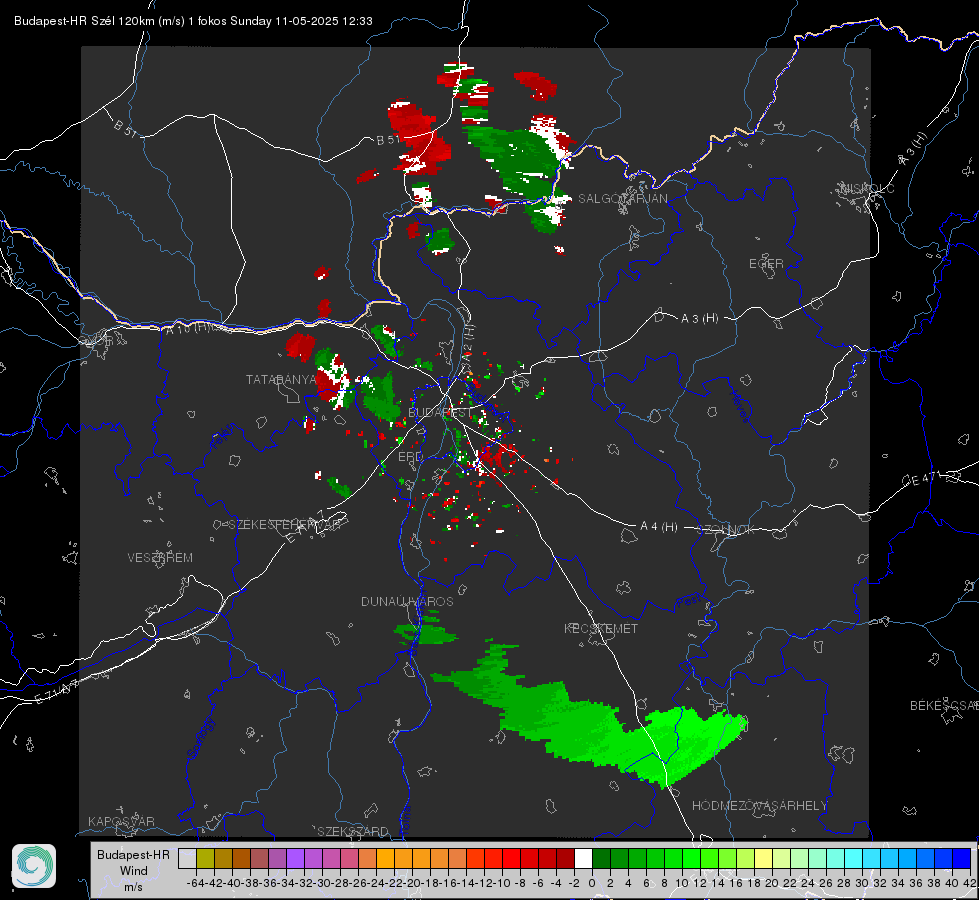Click the blue Pest county label
Image resolution: width=979 pixels, height=900 pixels.
click(x=688, y=602)
